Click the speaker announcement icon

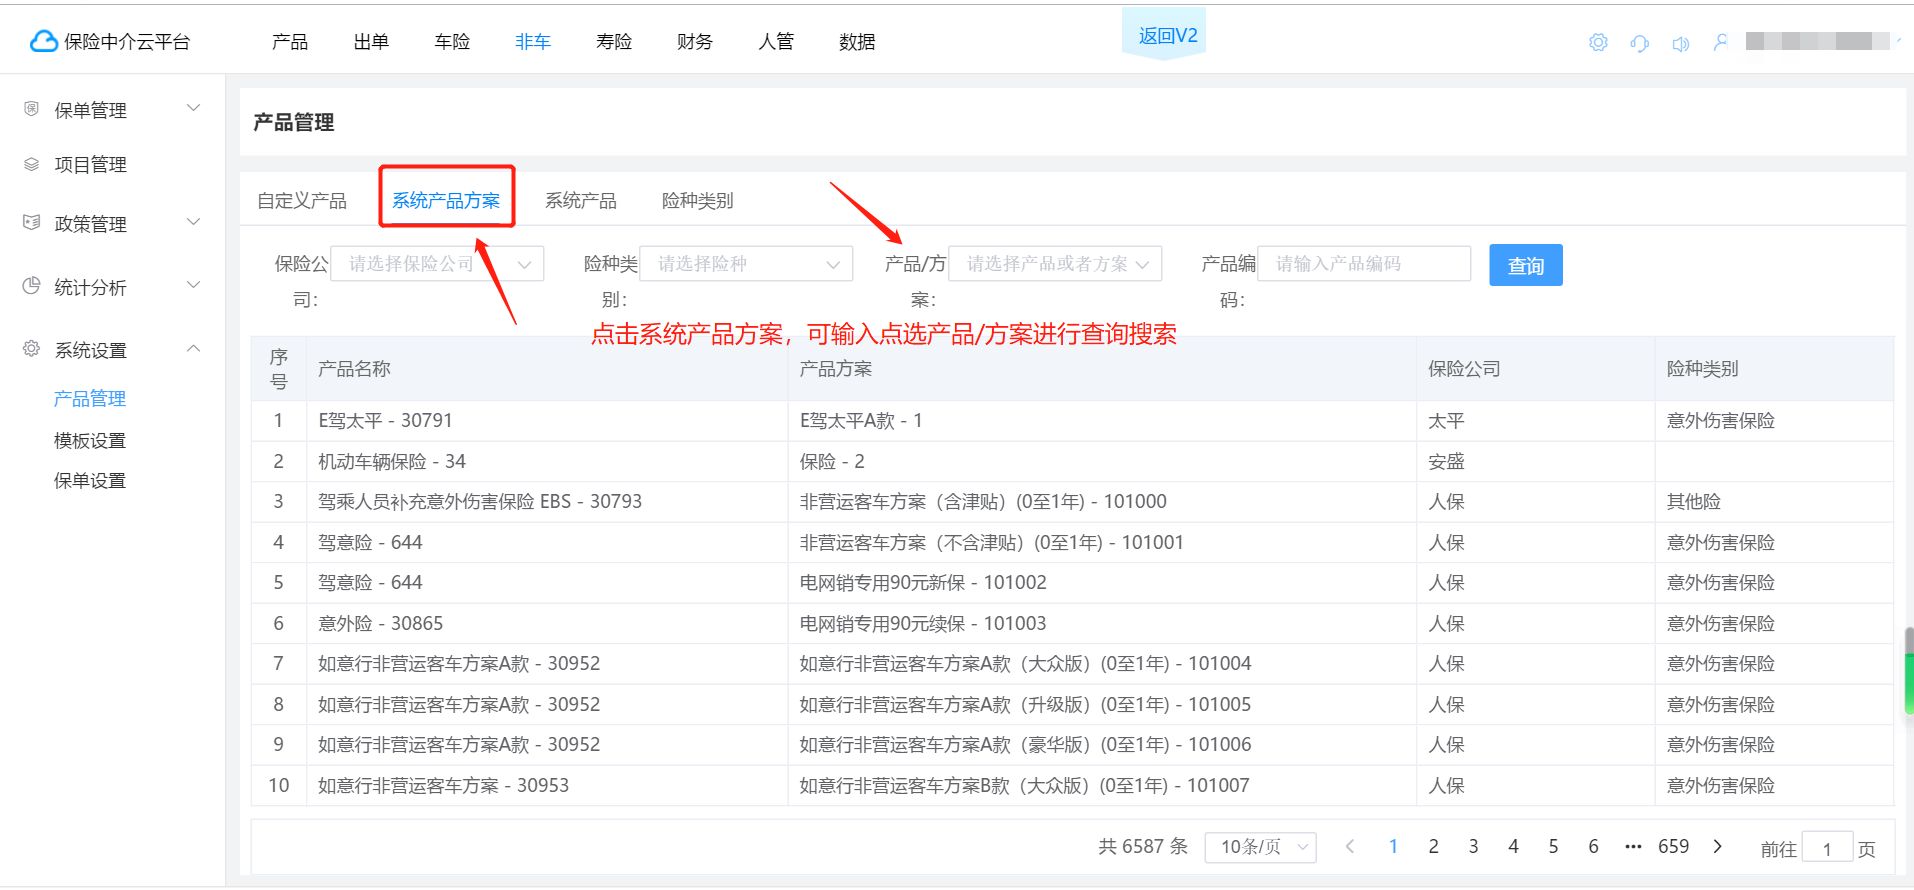[1680, 43]
